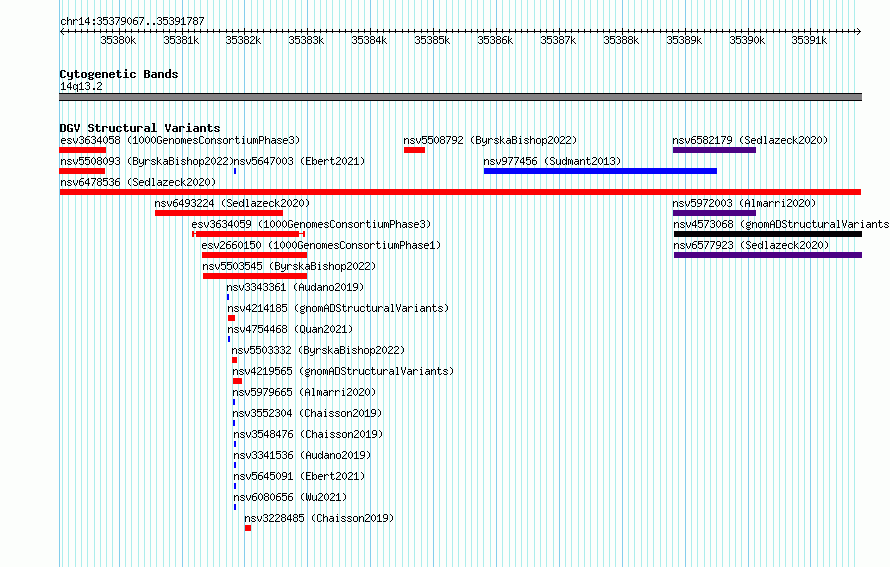Click the 35385k ruler tick label
The height and width of the screenshot is (567, 890).
[x=432, y=40]
